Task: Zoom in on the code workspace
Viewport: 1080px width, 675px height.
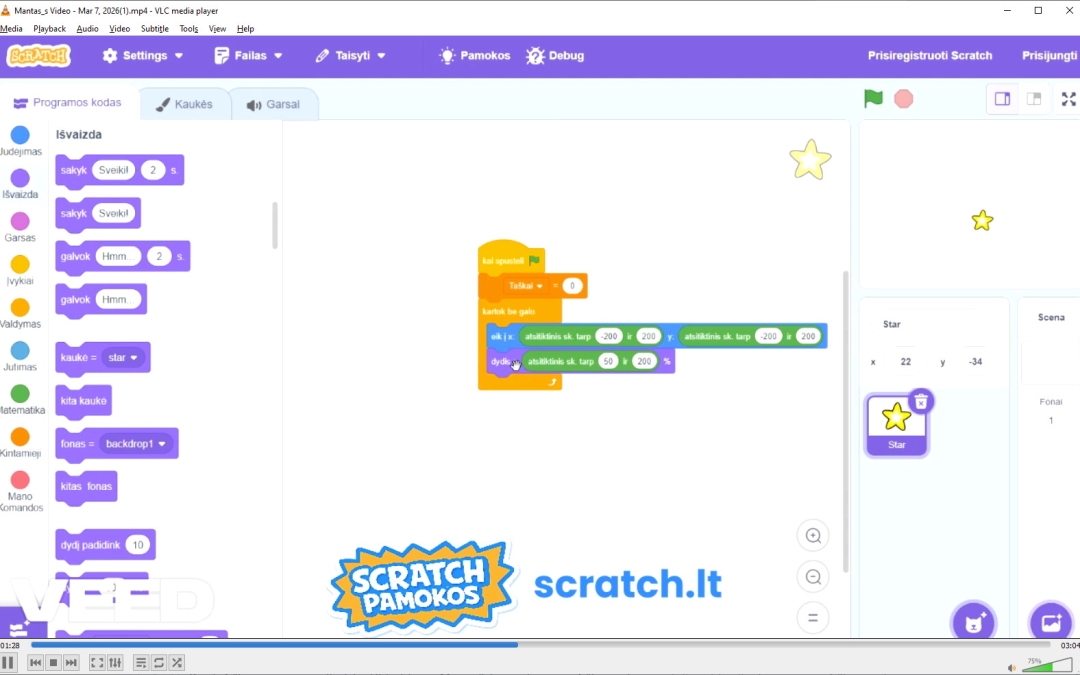Action: [813, 536]
